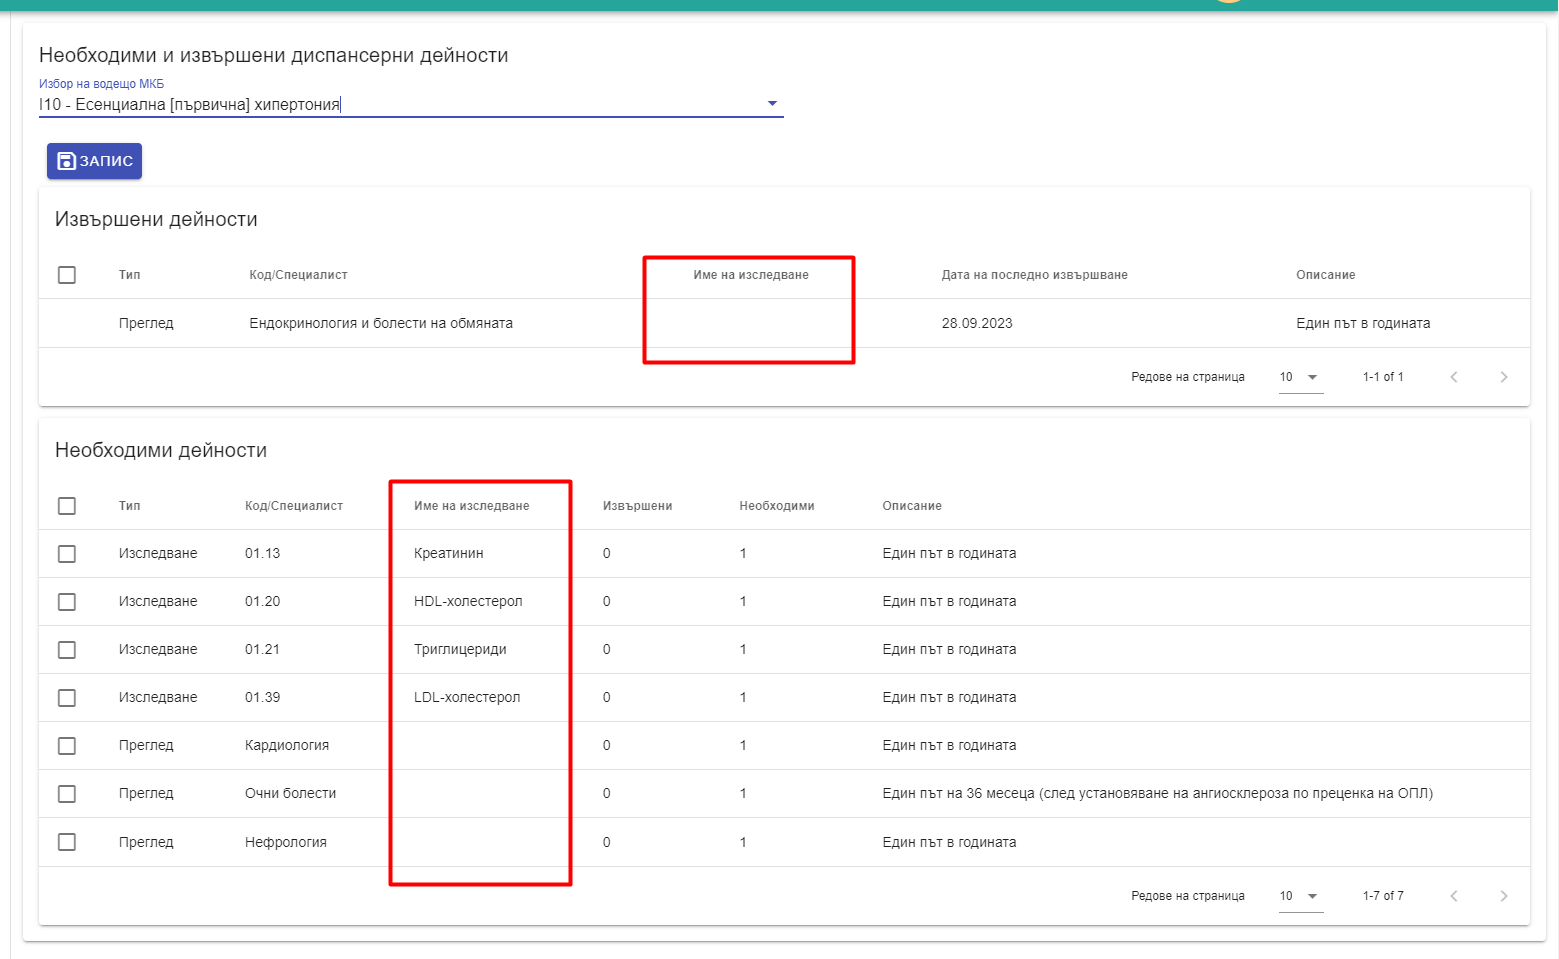
Task: Click Дата на последно извършване column header
Action: click(1034, 275)
